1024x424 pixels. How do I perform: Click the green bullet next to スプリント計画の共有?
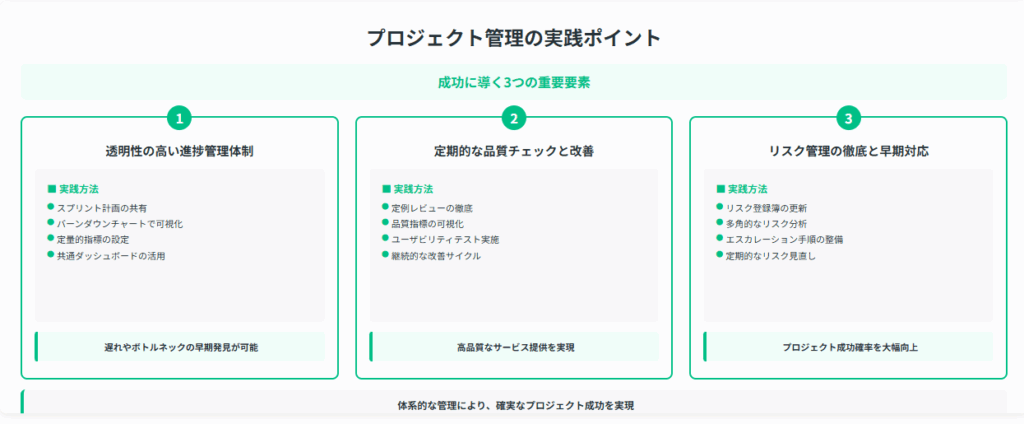pyautogui.click(x=50, y=206)
